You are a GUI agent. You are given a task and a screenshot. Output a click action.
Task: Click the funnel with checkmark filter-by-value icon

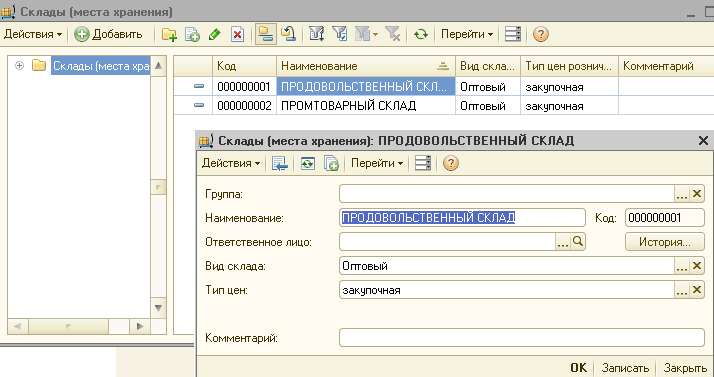coord(339,34)
